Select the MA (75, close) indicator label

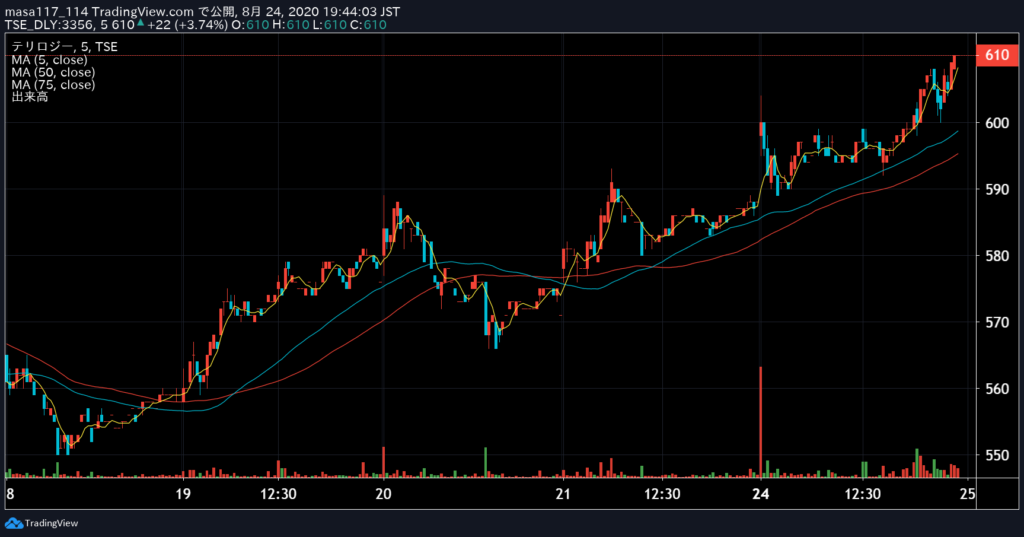click(x=53, y=84)
